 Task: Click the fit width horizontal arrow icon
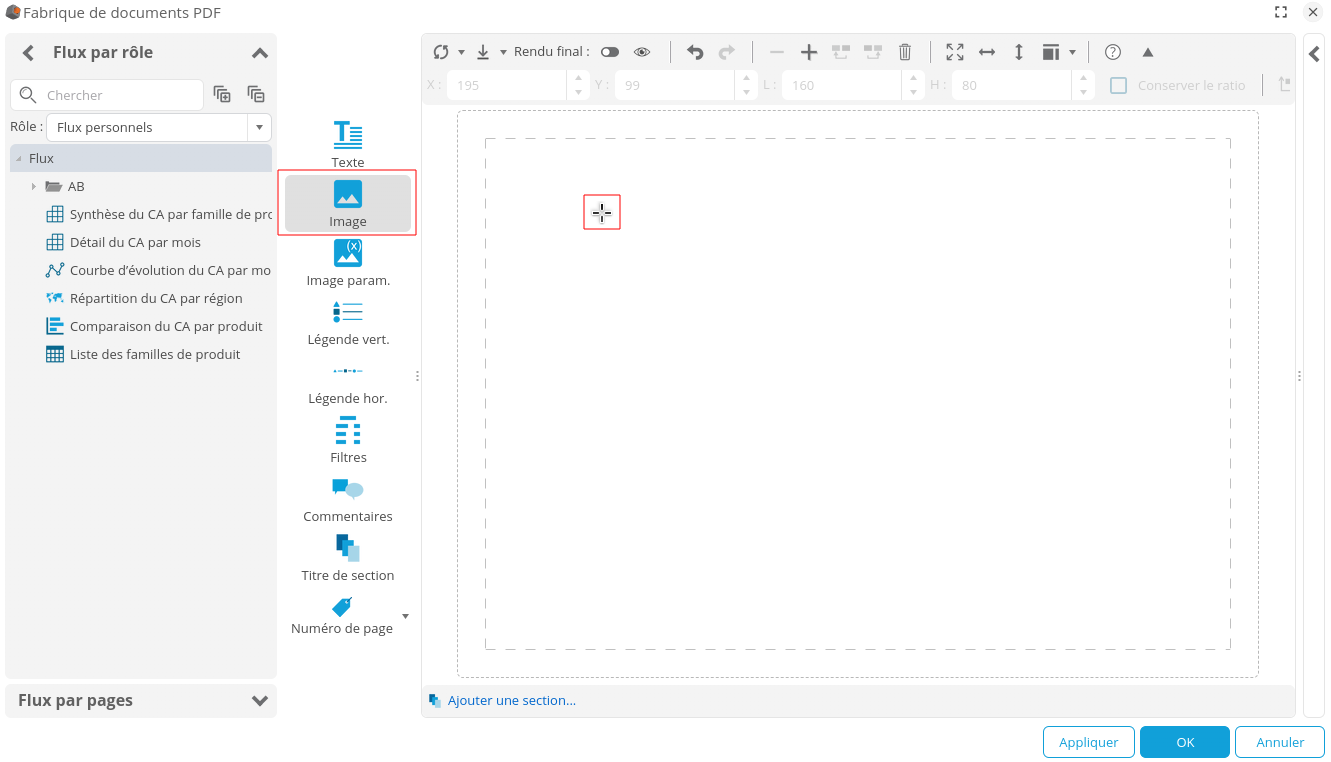tap(987, 52)
